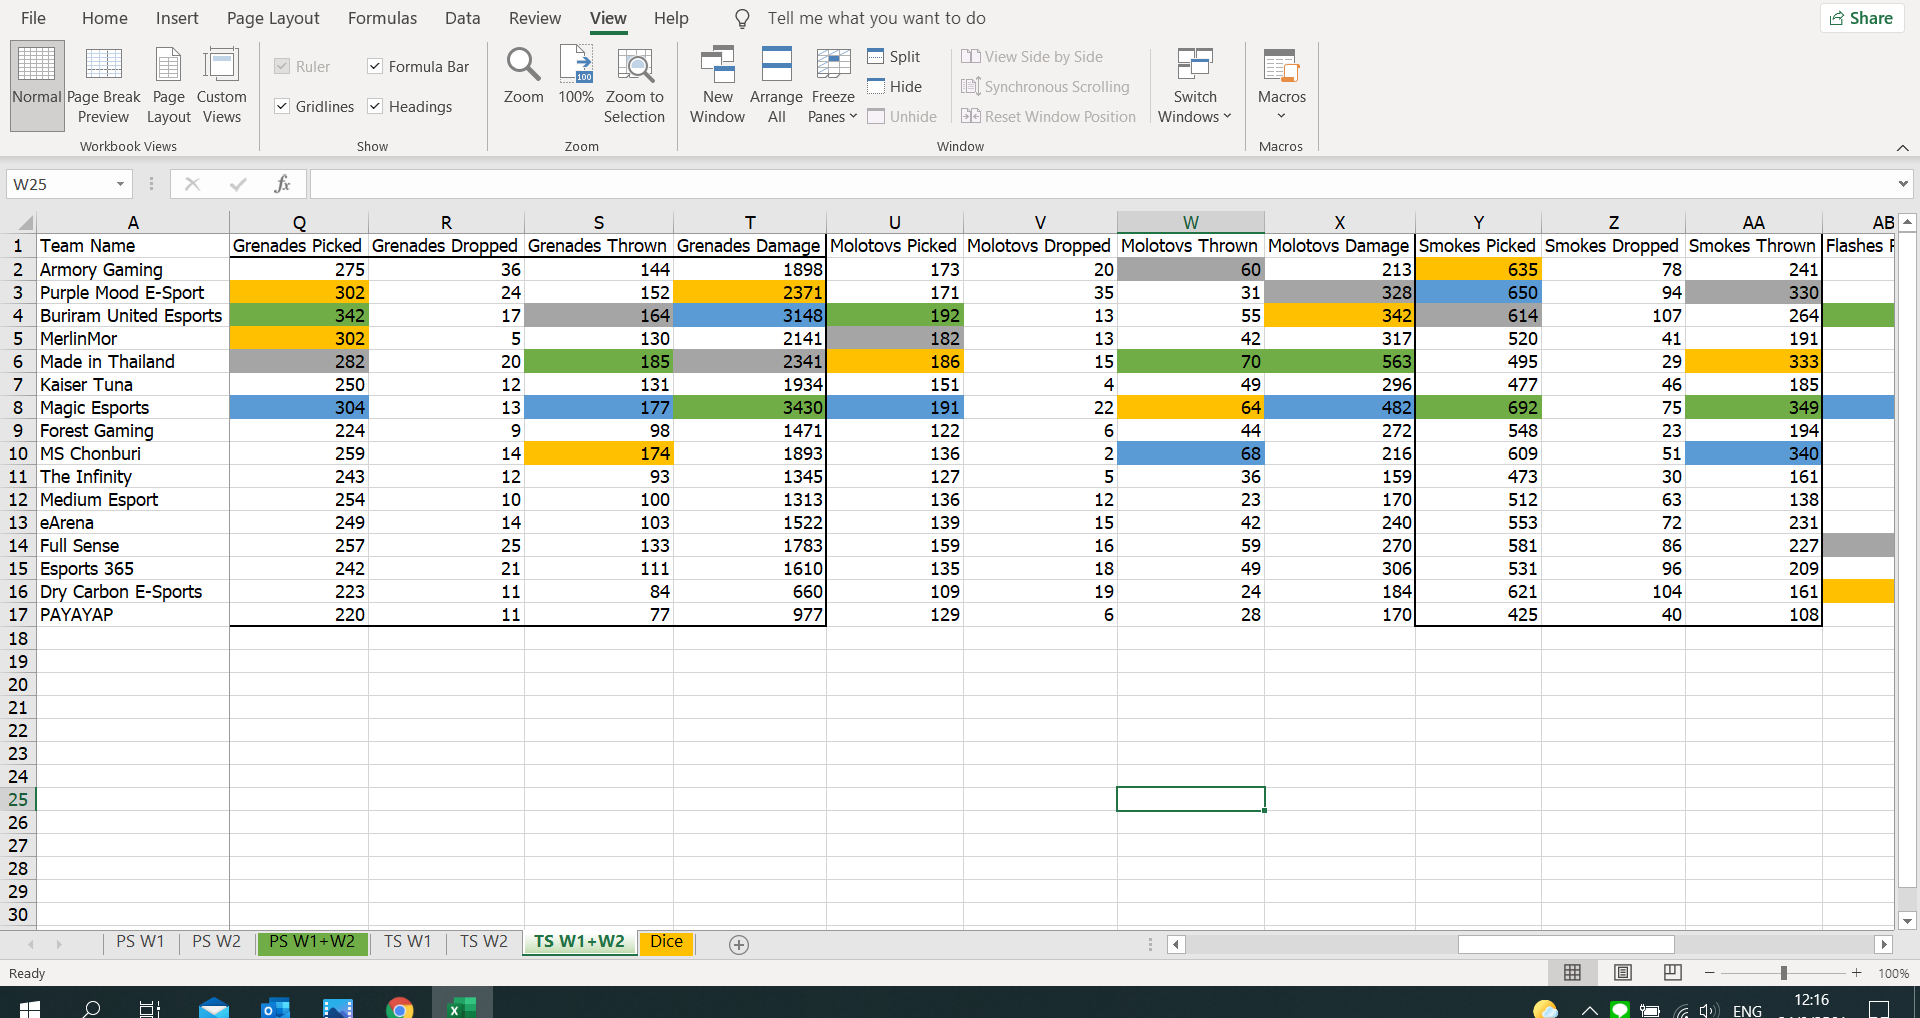Open the Formulas ribbon tab
Screen dimensions: 1920x1018
click(x=382, y=18)
